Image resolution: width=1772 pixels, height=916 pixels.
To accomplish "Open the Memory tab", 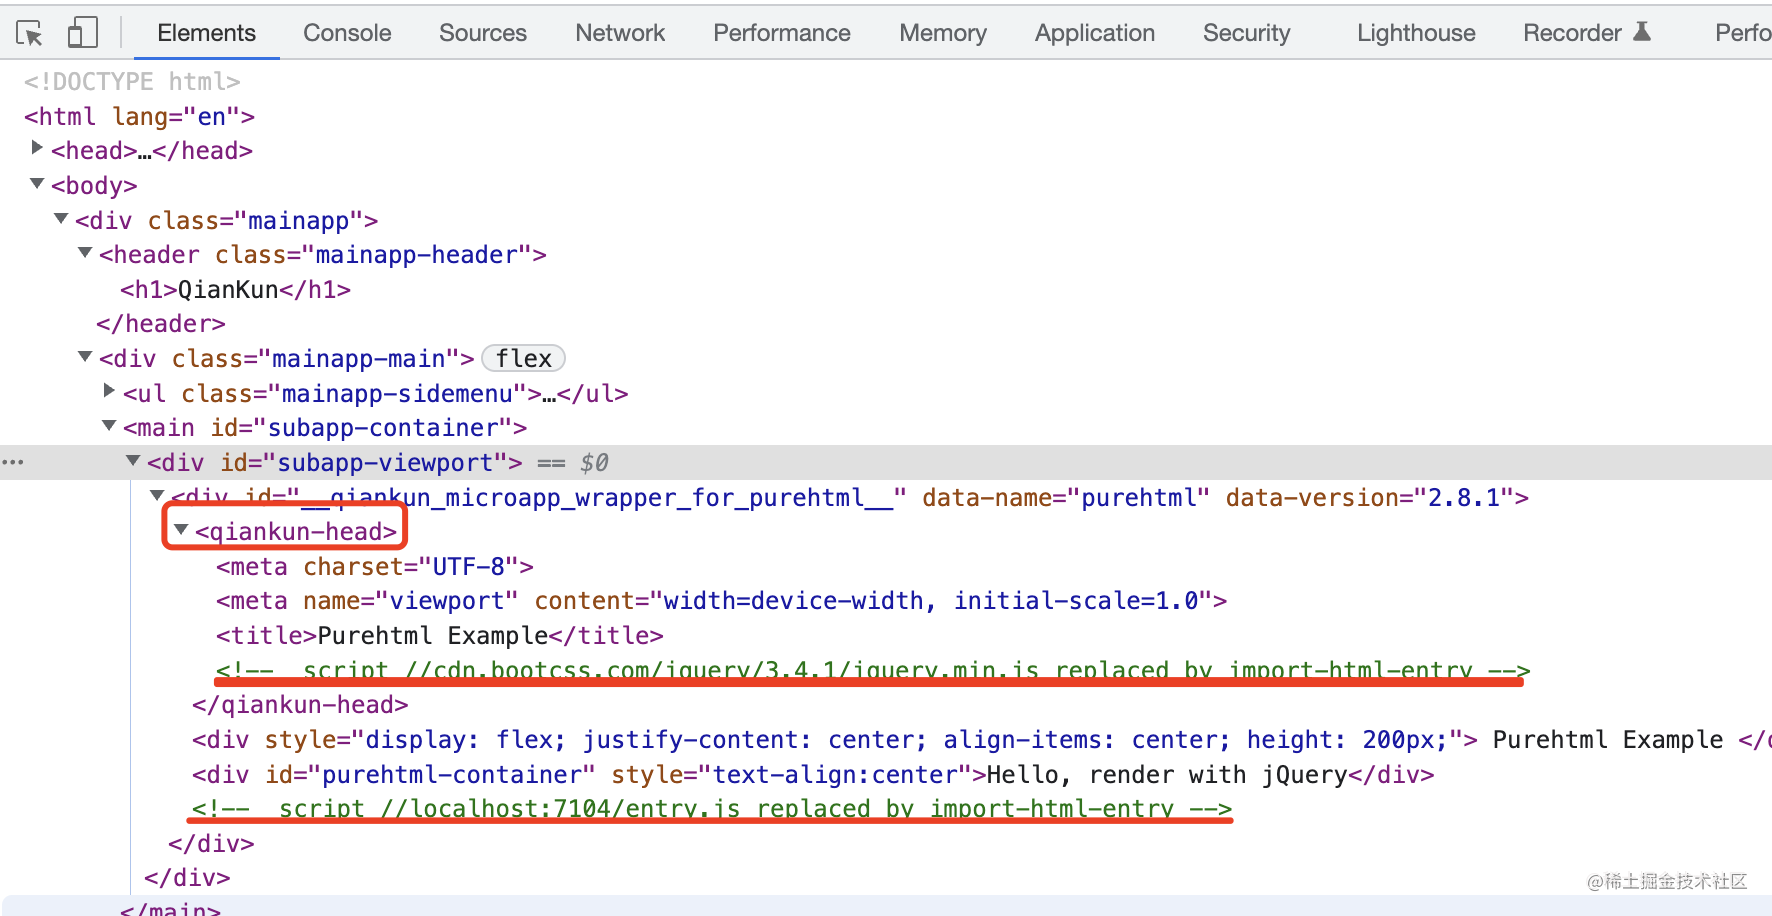I will pos(943,33).
